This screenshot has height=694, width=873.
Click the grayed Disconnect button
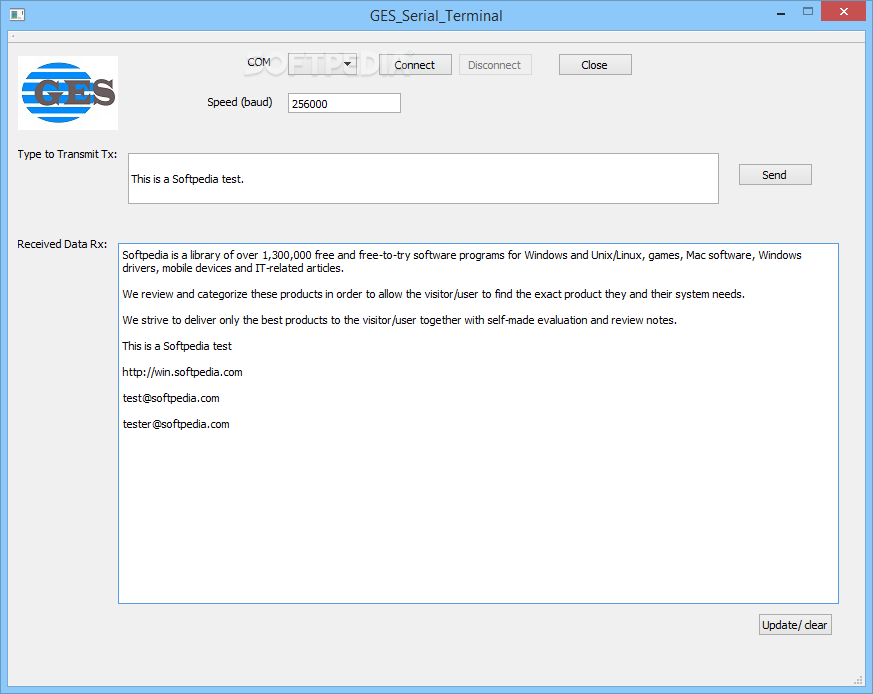495,65
